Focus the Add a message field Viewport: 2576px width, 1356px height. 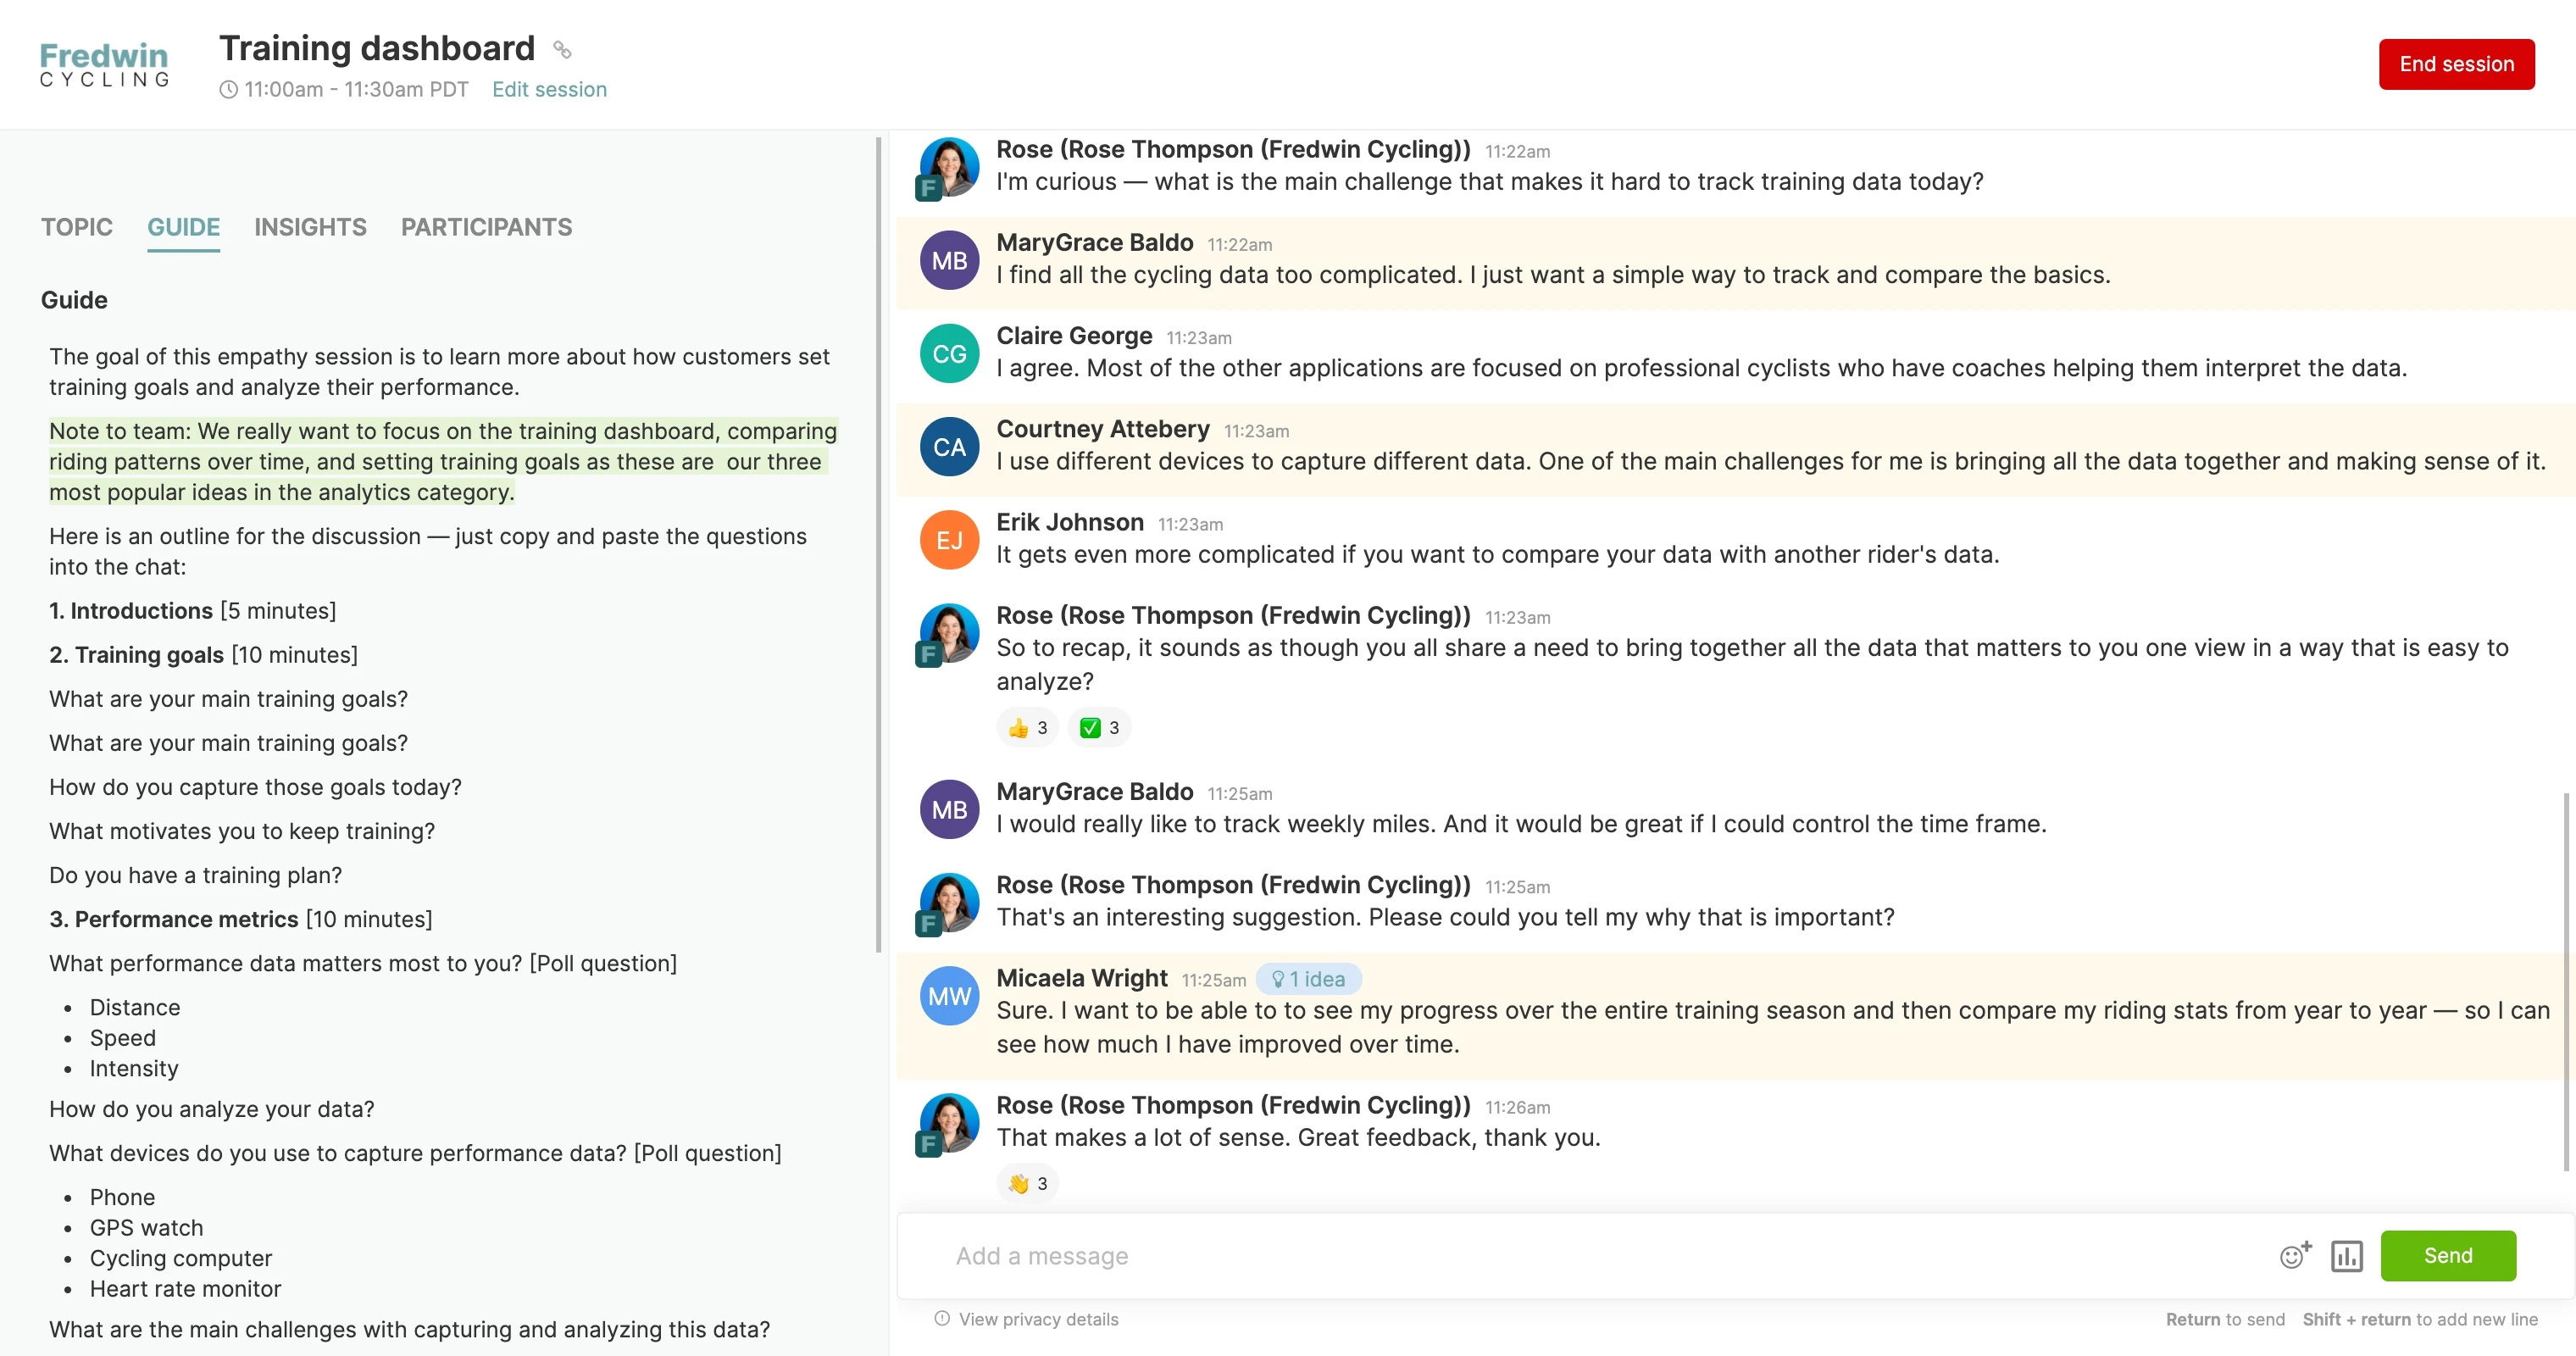click(1600, 1255)
